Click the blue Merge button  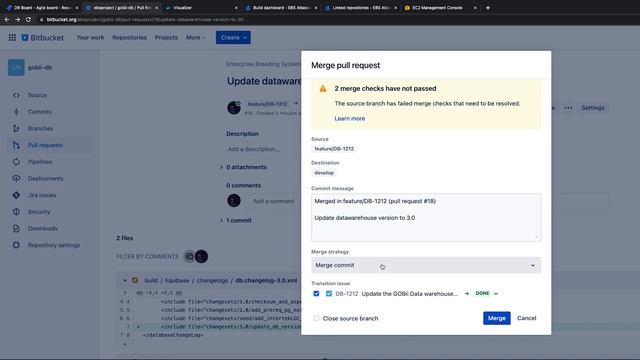[x=497, y=318]
